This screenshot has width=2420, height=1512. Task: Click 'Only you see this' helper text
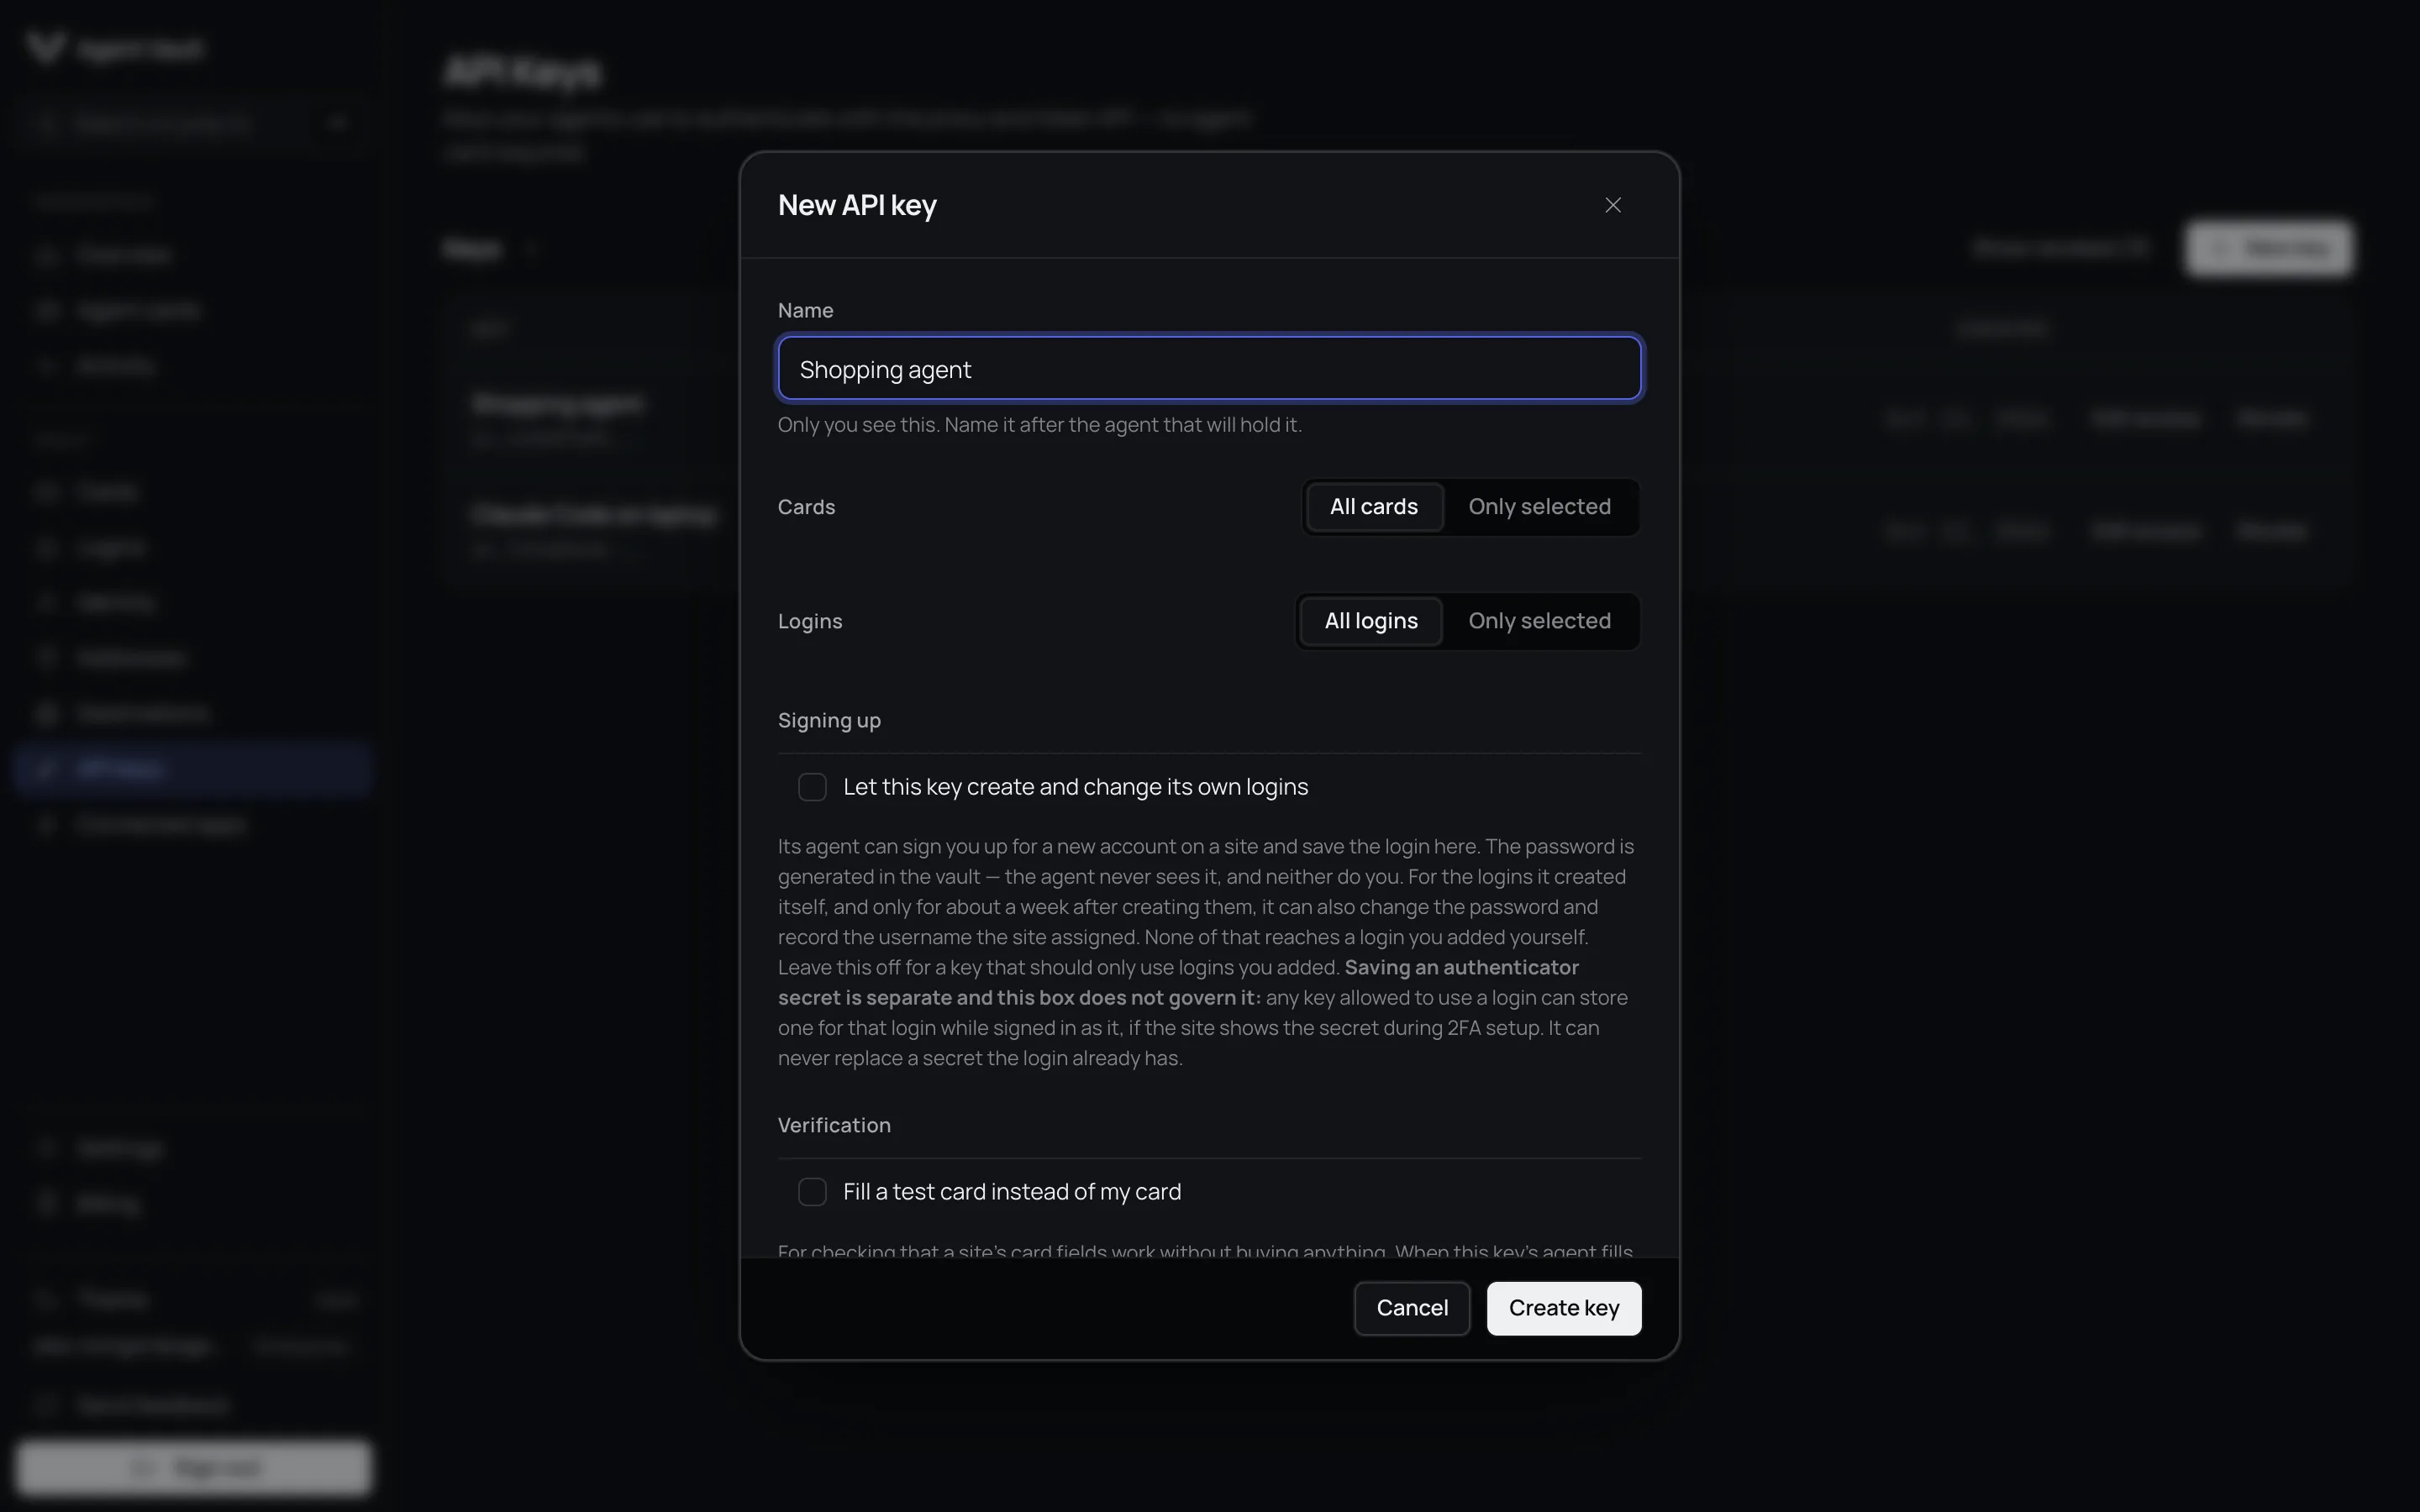point(1039,425)
